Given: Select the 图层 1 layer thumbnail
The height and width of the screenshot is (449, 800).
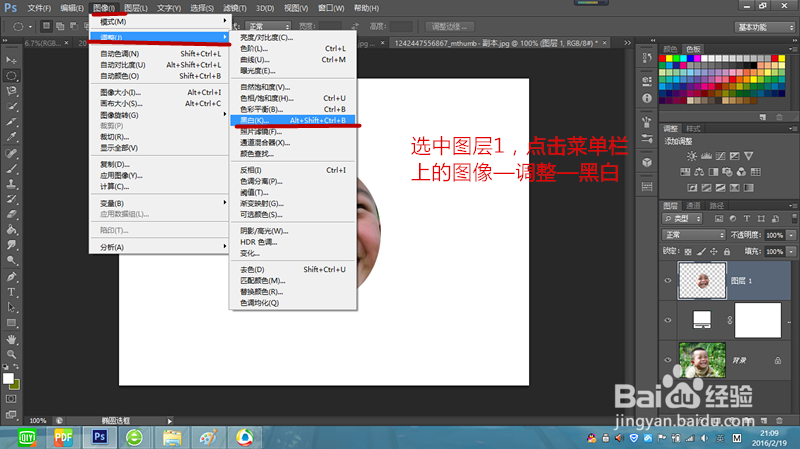Looking at the screenshot, I should click(702, 281).
